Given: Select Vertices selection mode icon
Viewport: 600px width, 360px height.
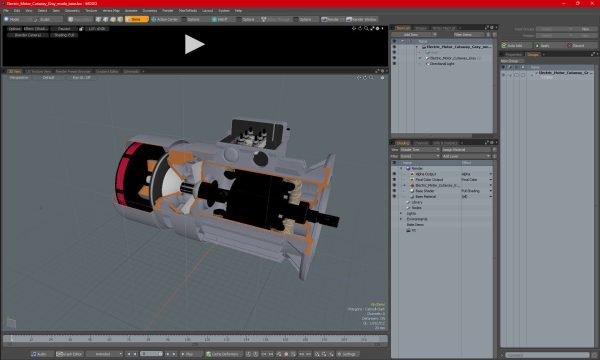Looking at the screenshot, I should pyautogui.click(x=98, y=19).
